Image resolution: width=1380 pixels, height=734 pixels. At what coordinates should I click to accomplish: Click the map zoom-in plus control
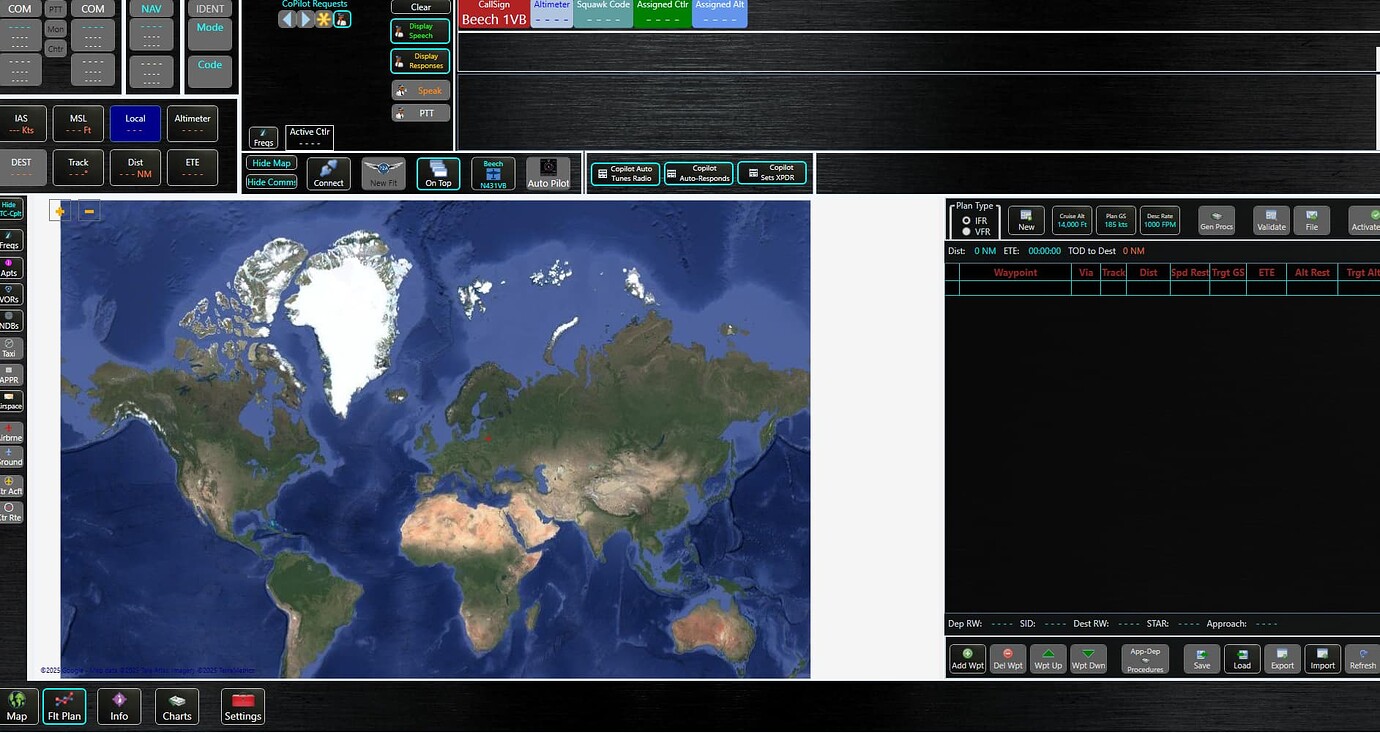point(58,211)
